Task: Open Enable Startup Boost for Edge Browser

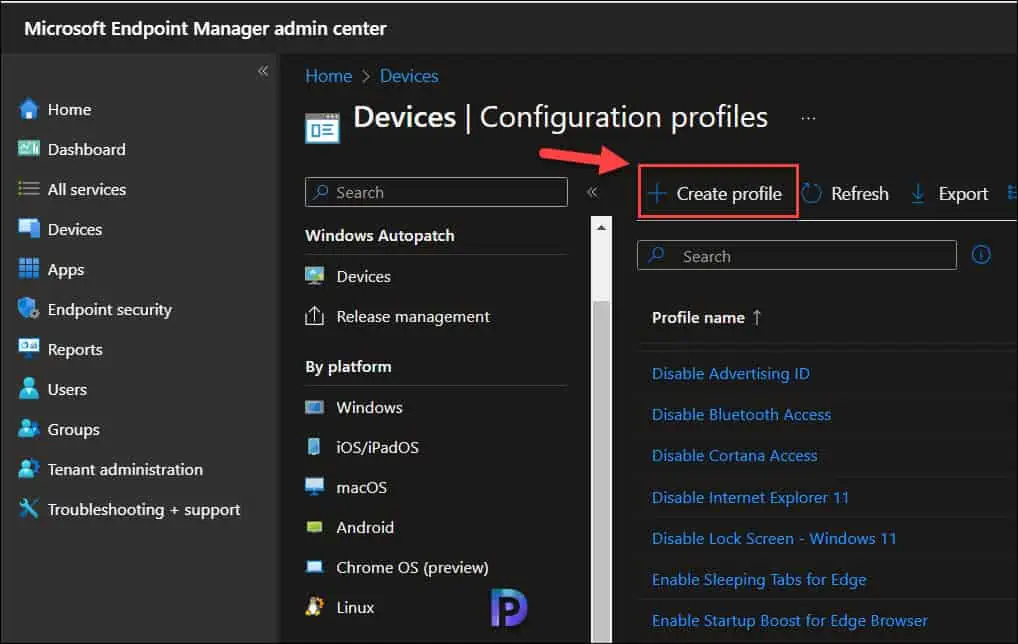Action: click(x=789, y=621)
